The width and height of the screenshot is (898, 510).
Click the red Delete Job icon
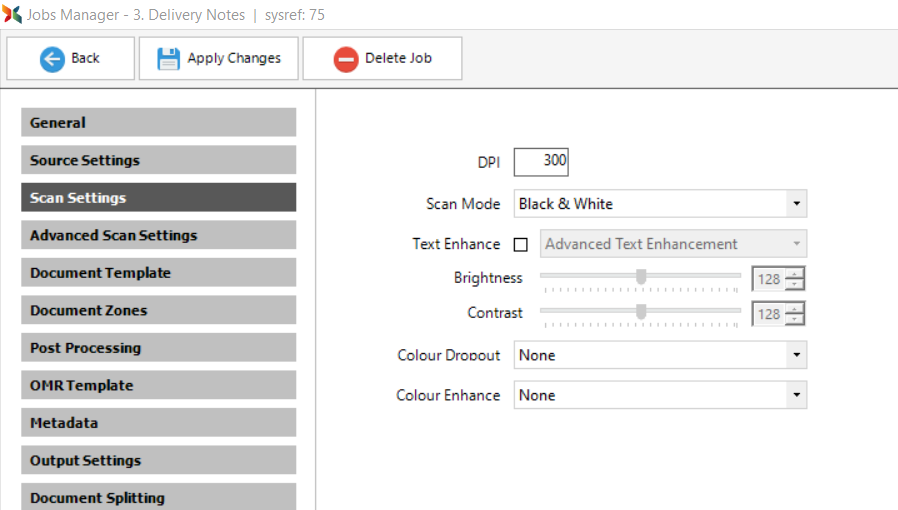[346, 59]
